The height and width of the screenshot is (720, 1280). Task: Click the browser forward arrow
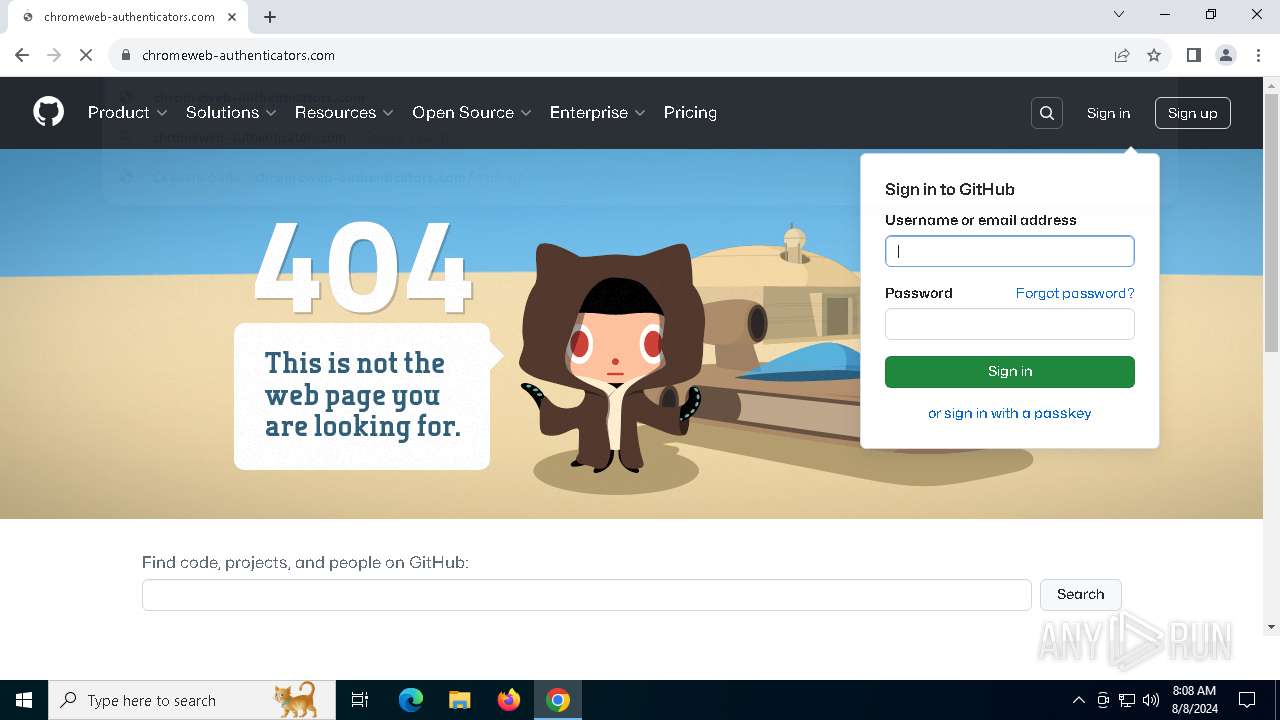pyautogui.click(x=54, y=55)
